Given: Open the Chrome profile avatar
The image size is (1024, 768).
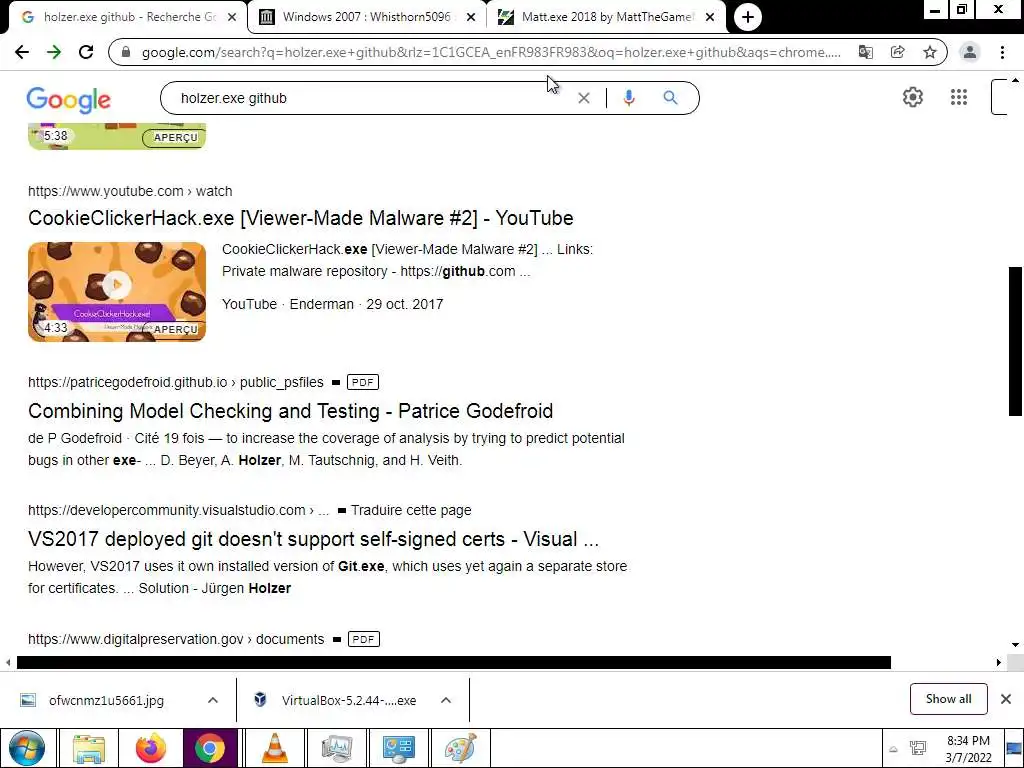Looking at the screenshot, I should 970,52.
